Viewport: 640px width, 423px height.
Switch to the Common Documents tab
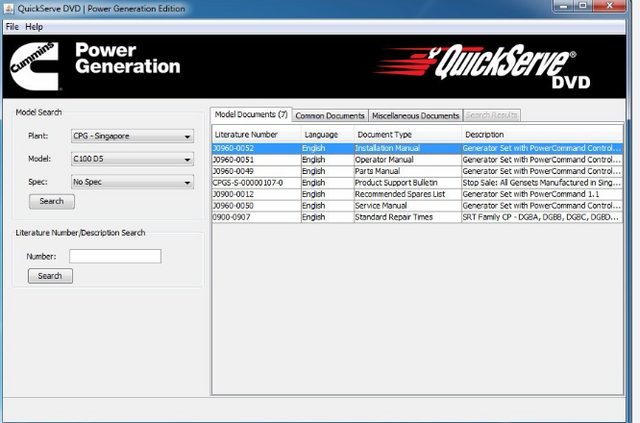(x=330, y=116)
